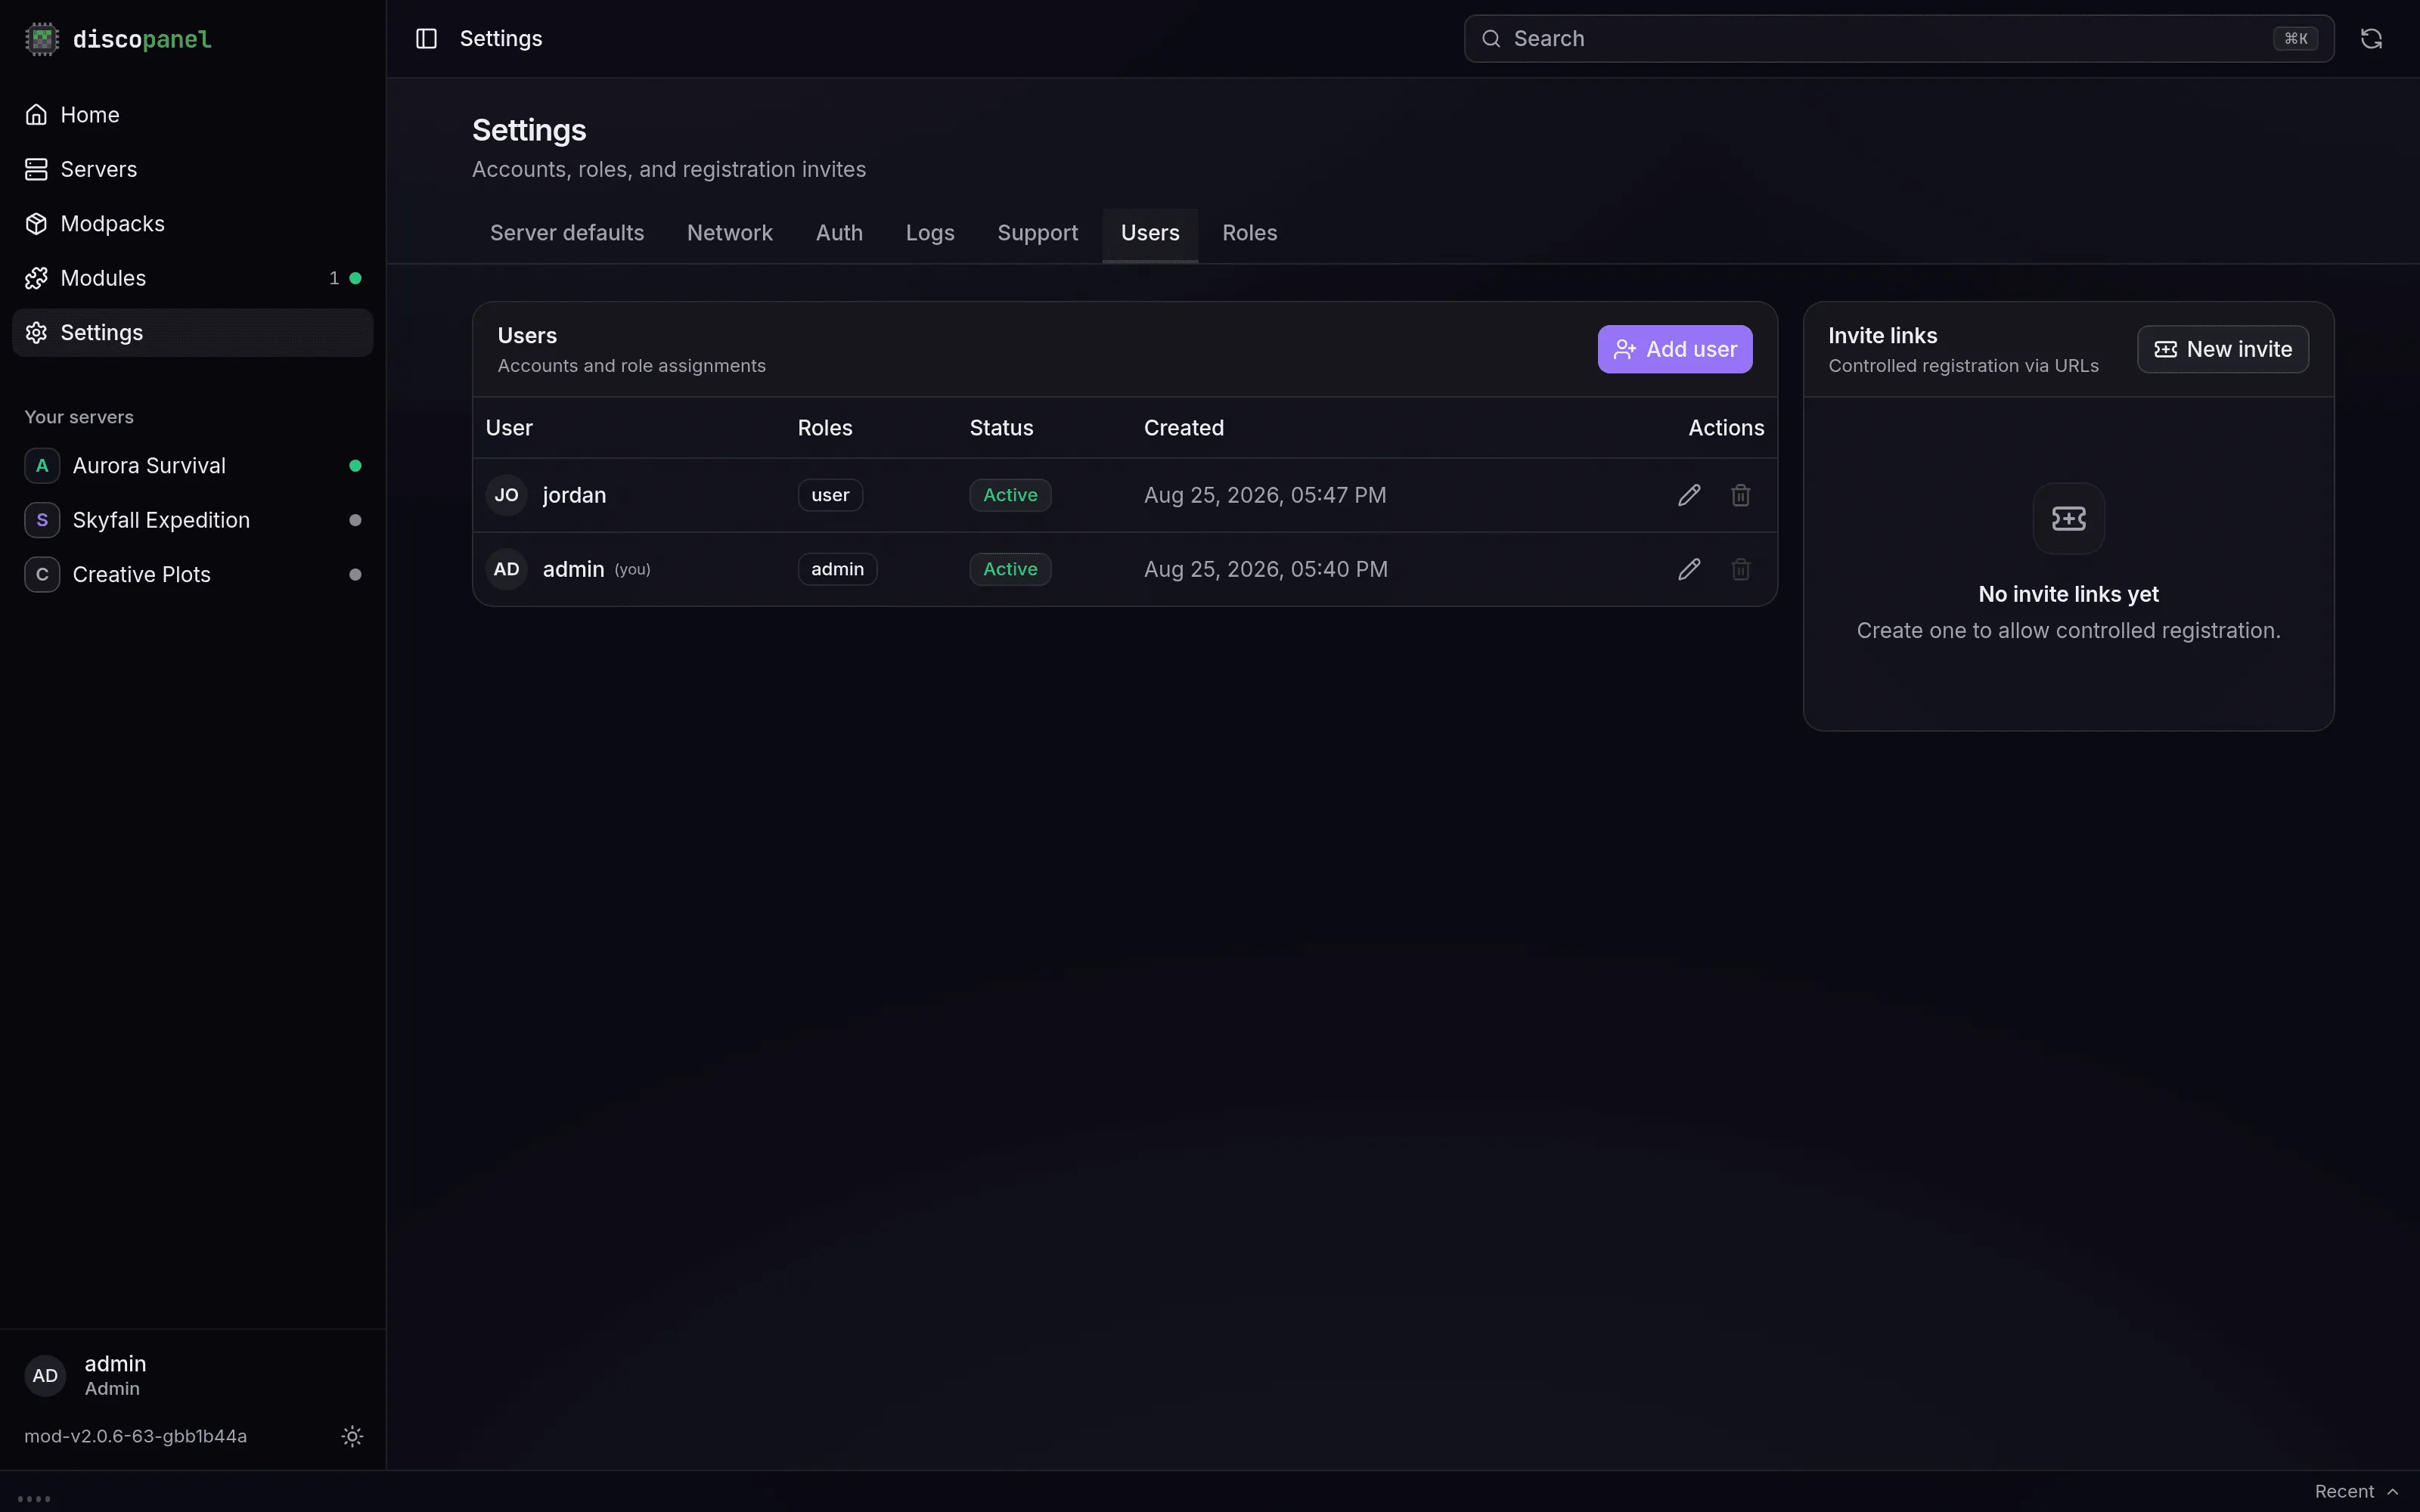Edit user jordan with the pencil icon
2420x1512 pixels.
coord(1689,495)
